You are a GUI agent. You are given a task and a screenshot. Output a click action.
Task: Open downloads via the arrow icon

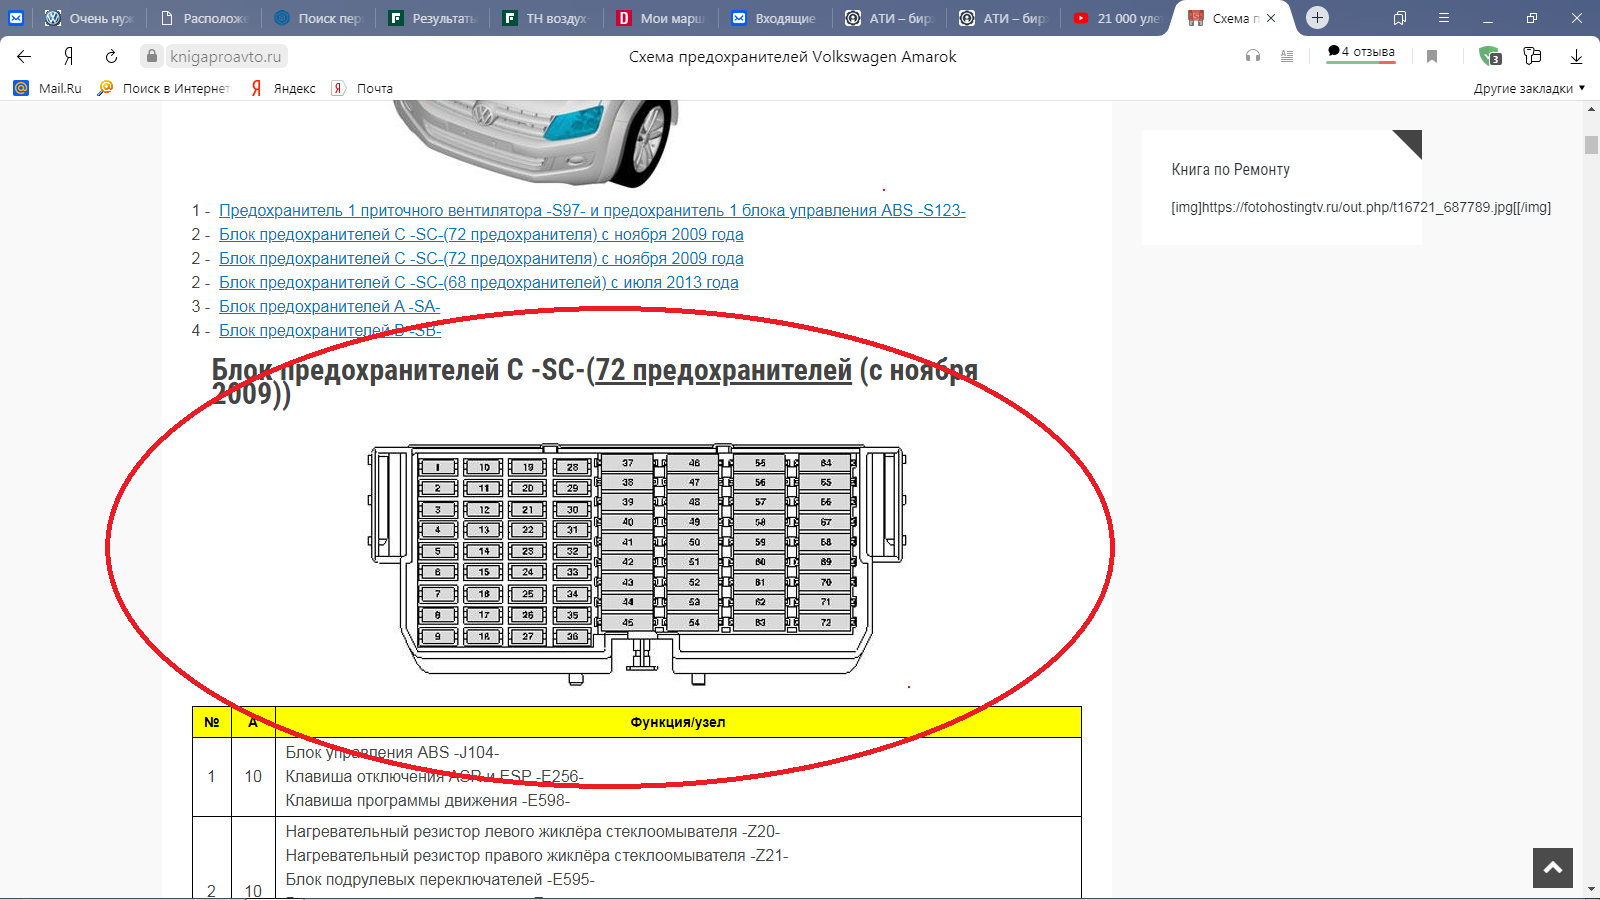(1576, 56)
